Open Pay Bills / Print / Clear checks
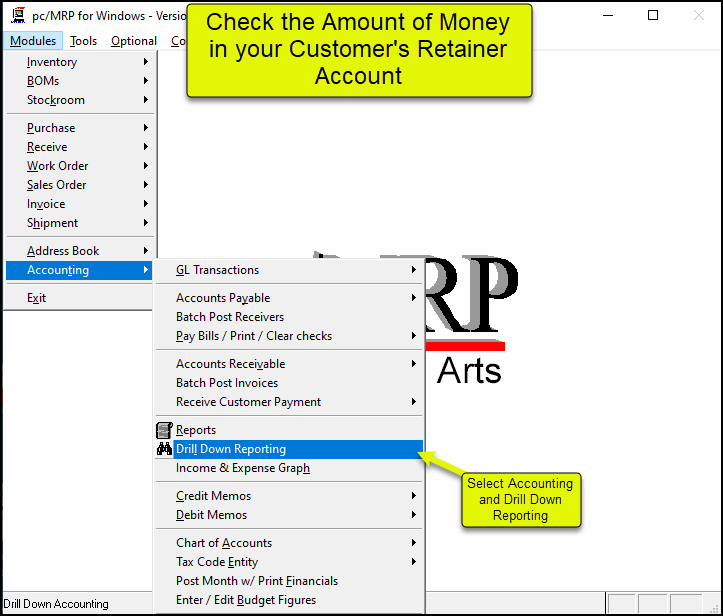Screen dimensions: 723x616 tap(289, 336)
